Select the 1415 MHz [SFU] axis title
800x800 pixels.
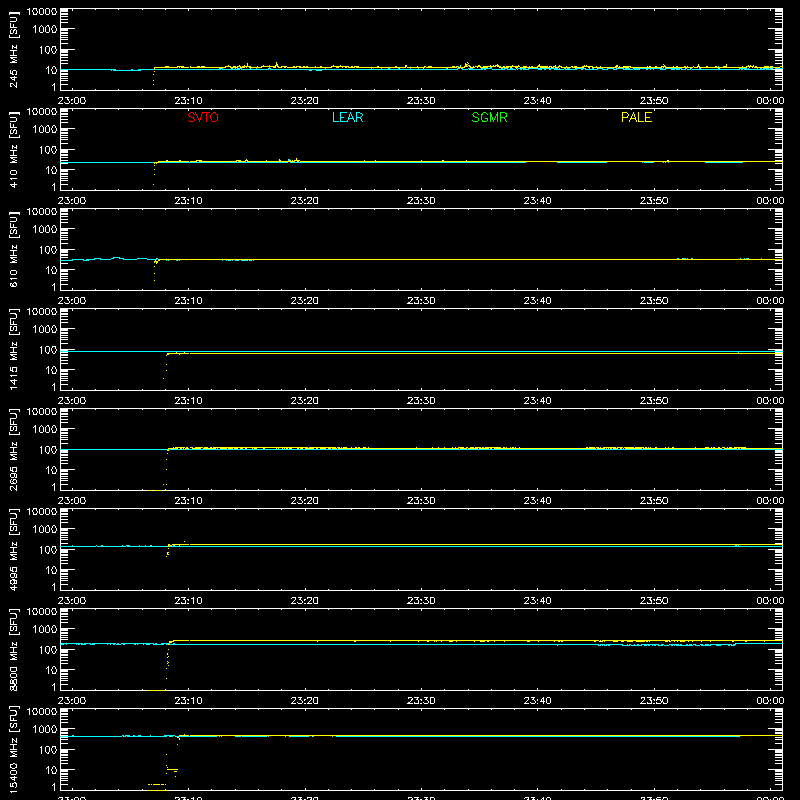pos(14,349)
